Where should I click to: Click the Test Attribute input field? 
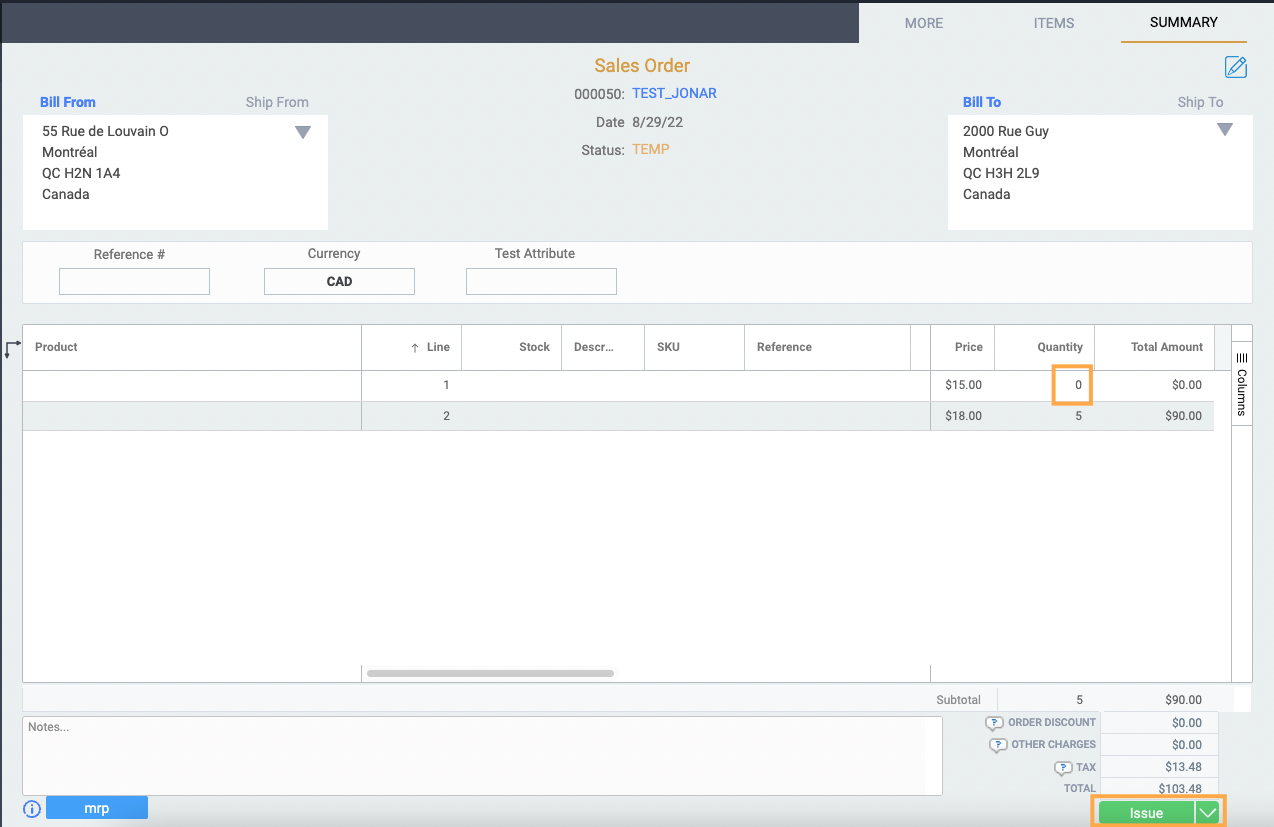[x=541, y=282]
